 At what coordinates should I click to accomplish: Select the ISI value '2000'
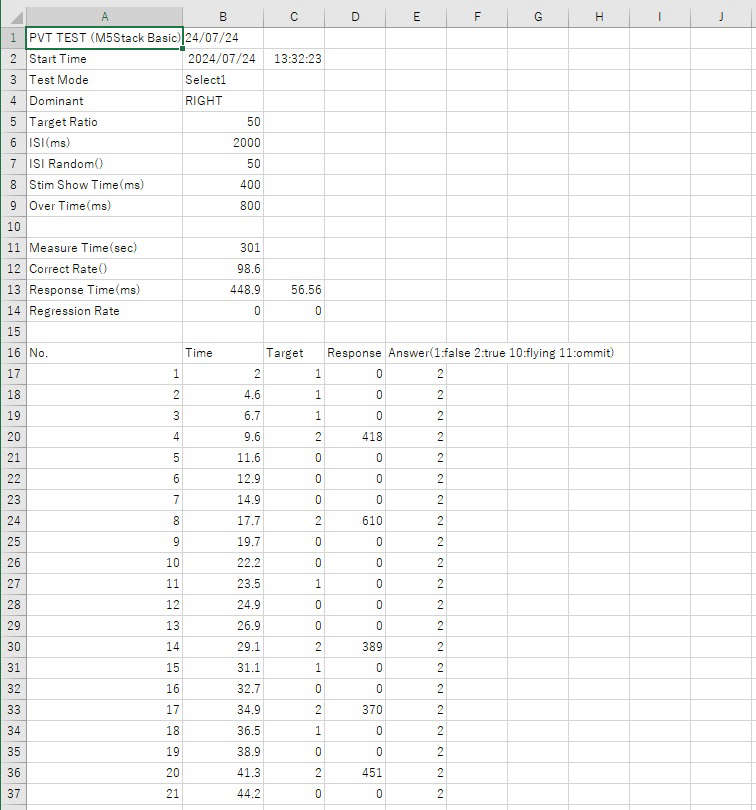[x=223, y=143]
